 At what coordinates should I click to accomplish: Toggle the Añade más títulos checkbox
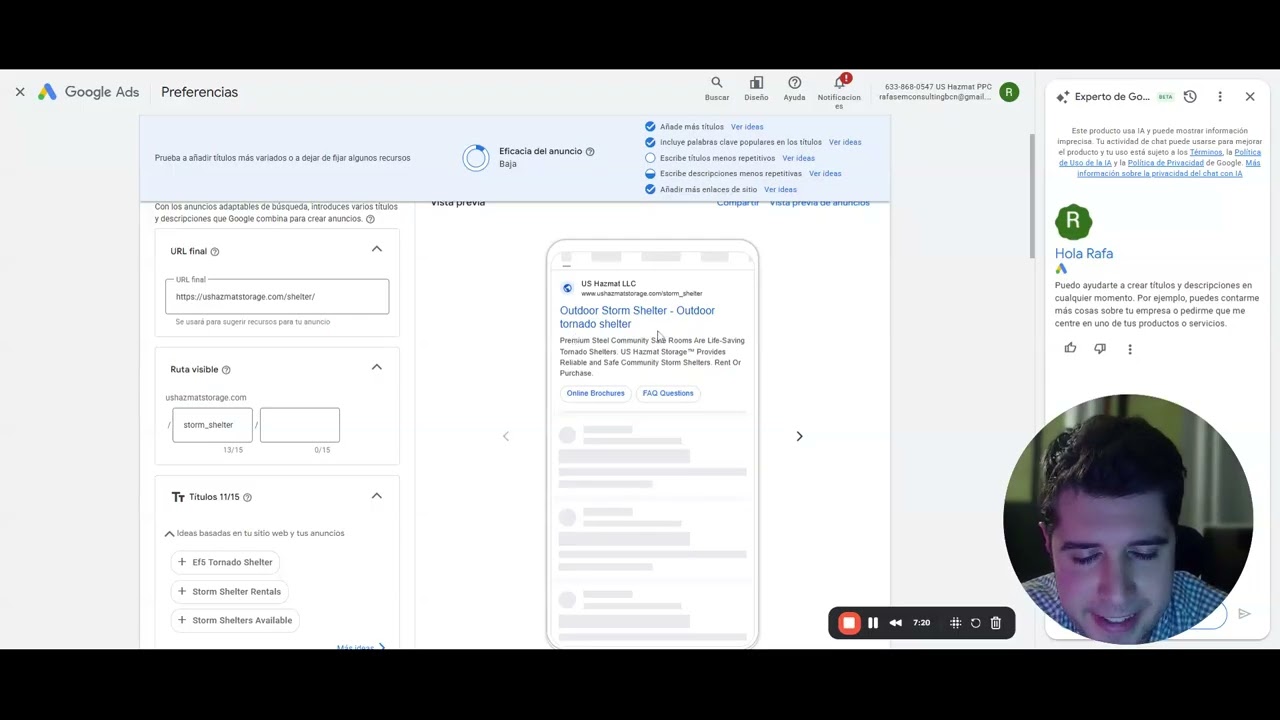(650, 127)
